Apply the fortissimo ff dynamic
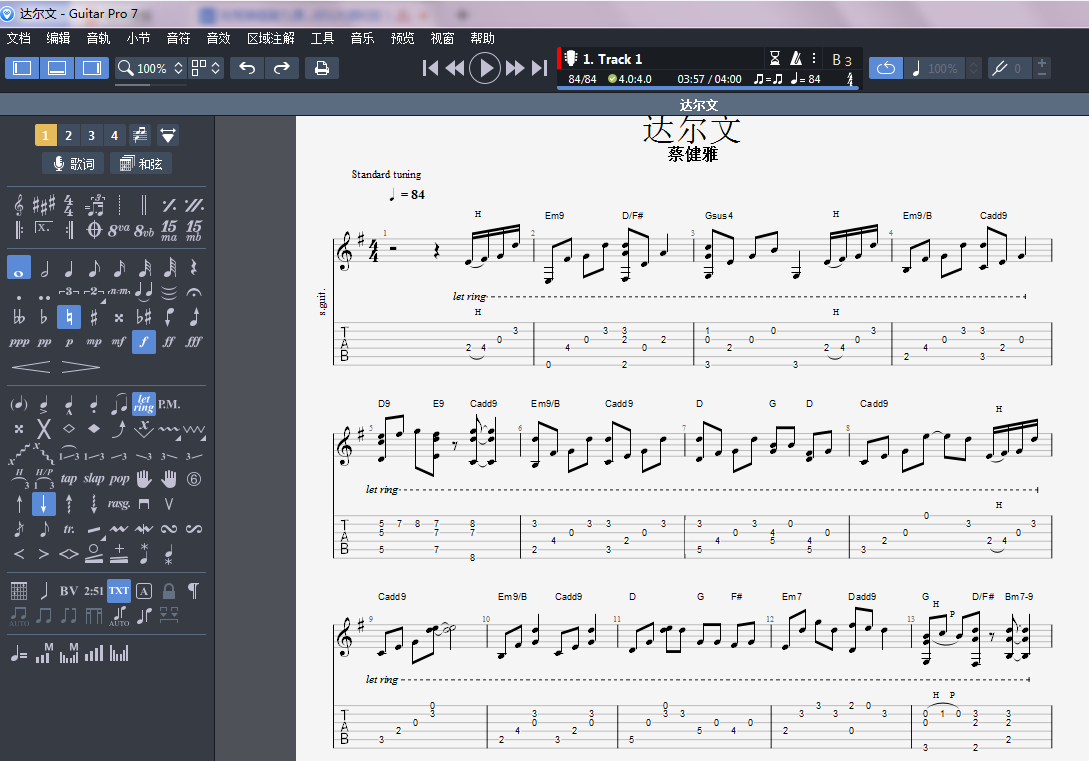Image resolution: width=1089 pixels, height=761 pixels. tap(169, 342)
